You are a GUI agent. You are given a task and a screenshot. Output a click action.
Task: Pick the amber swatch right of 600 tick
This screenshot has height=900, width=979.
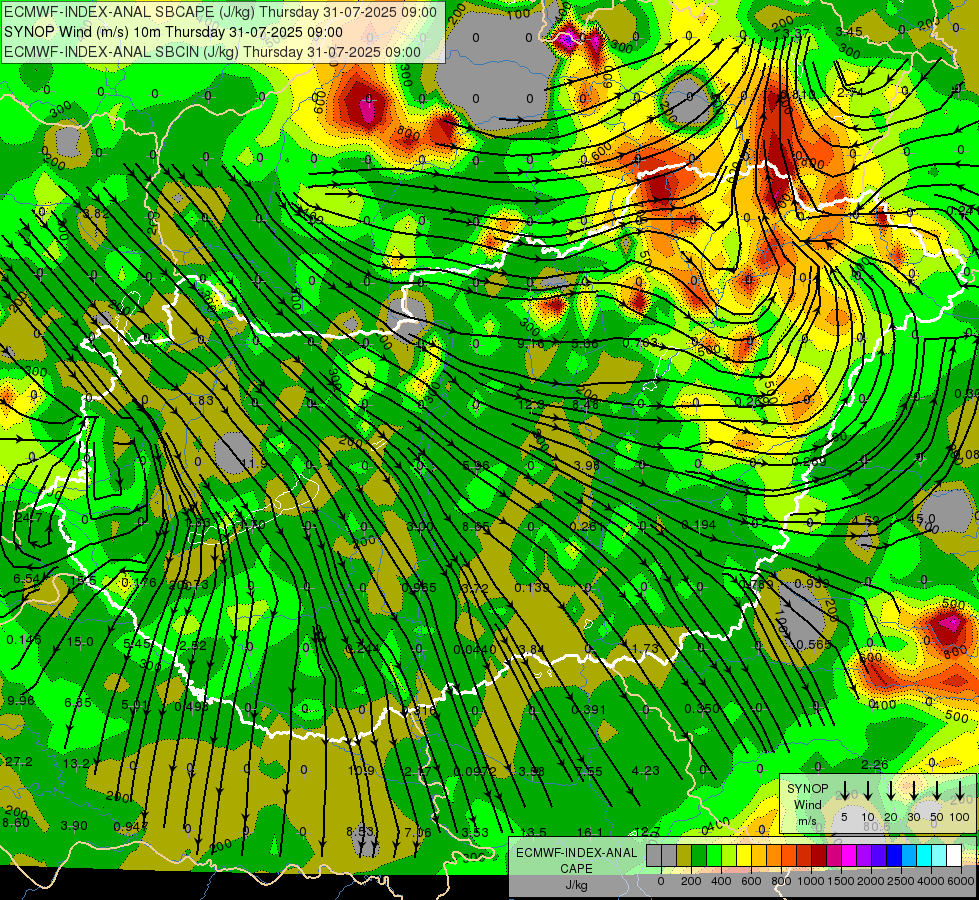pyautogui.click(x=759, y=856)
